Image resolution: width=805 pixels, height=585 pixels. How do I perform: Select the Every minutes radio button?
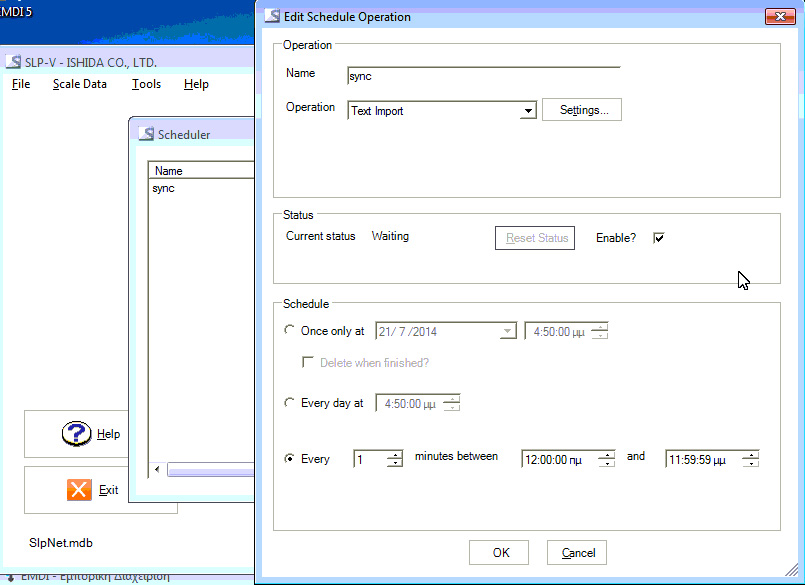[x=290, y=459]
